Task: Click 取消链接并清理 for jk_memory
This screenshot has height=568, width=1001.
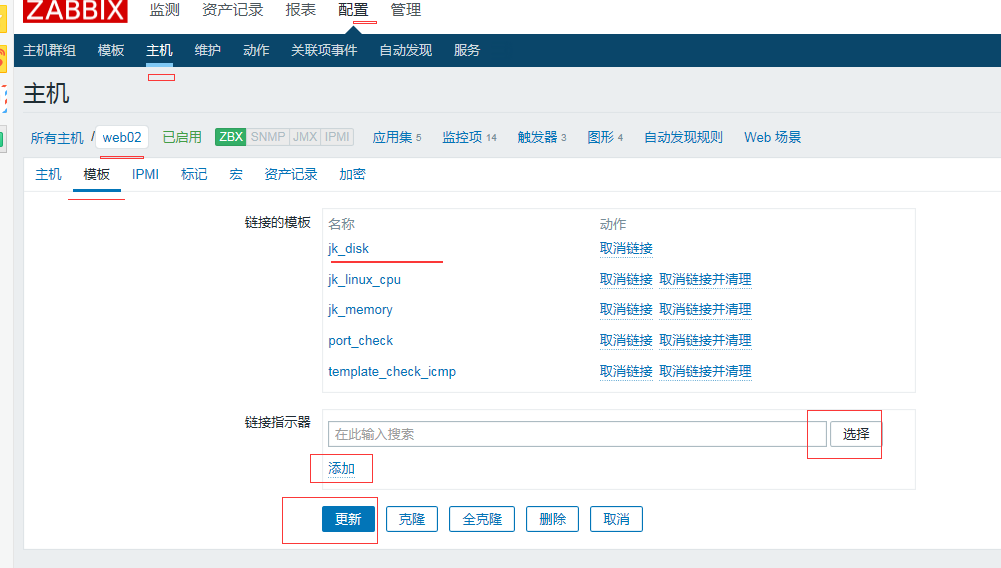Action: (705, 310)
